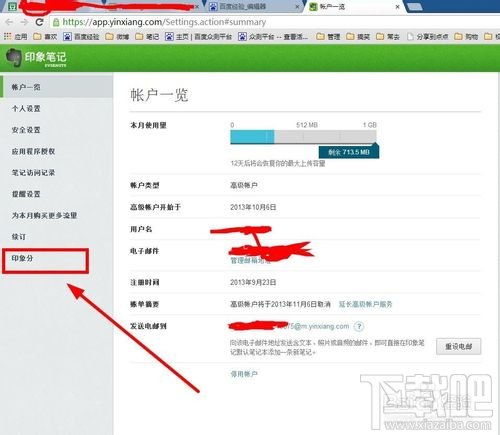
Task: Click the 发送电邮到 label
Action: pos(148,326)
